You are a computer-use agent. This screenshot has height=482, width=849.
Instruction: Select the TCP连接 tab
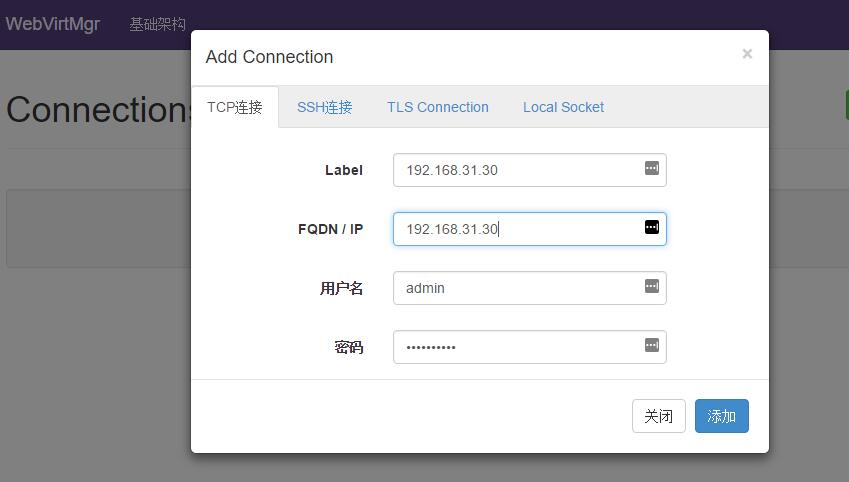(235, 107)
